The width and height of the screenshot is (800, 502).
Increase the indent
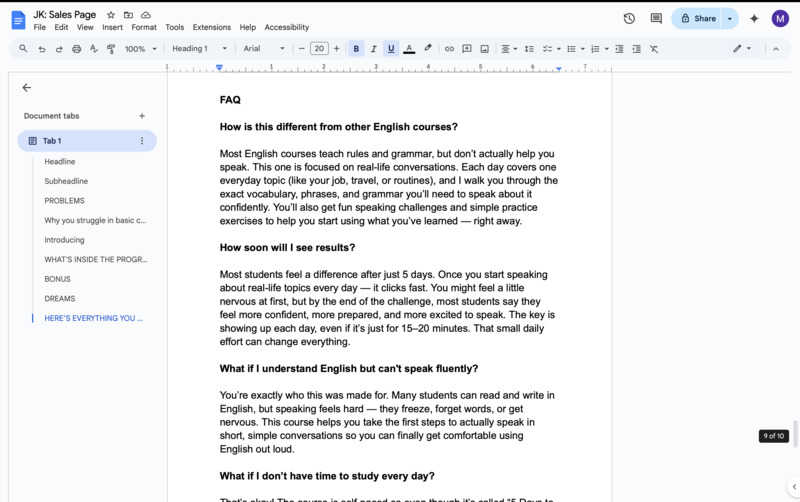click(x=637, y=49)
